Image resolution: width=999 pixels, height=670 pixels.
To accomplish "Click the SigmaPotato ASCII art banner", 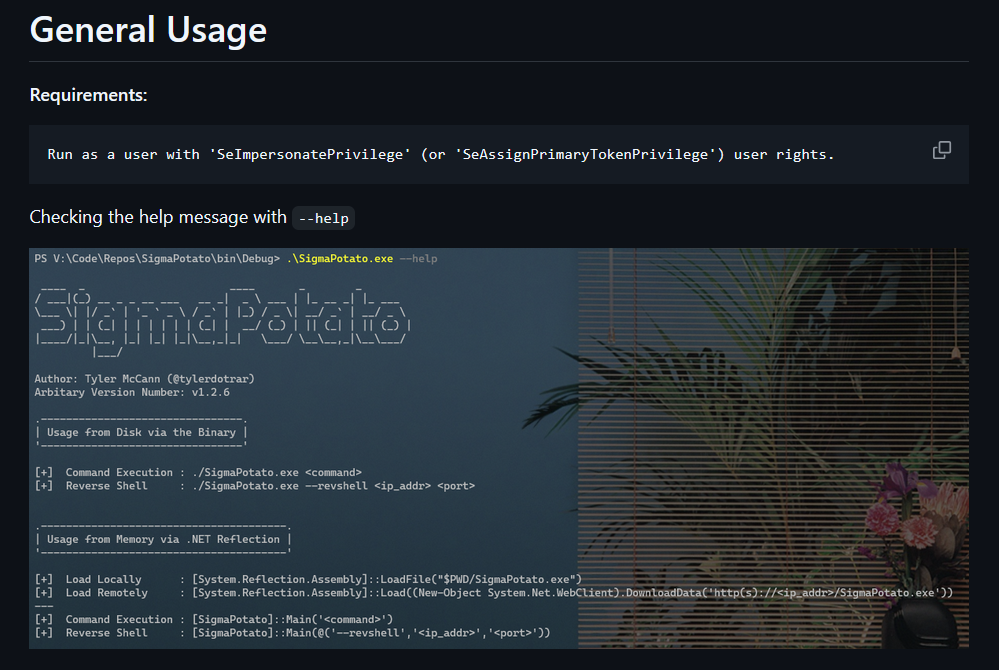I will pos(223,322).
